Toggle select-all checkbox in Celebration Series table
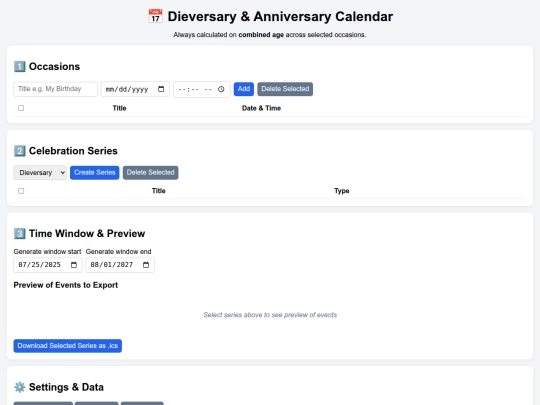Image resolution: width=540 pixels, height=405 pixels. (21, 191)
